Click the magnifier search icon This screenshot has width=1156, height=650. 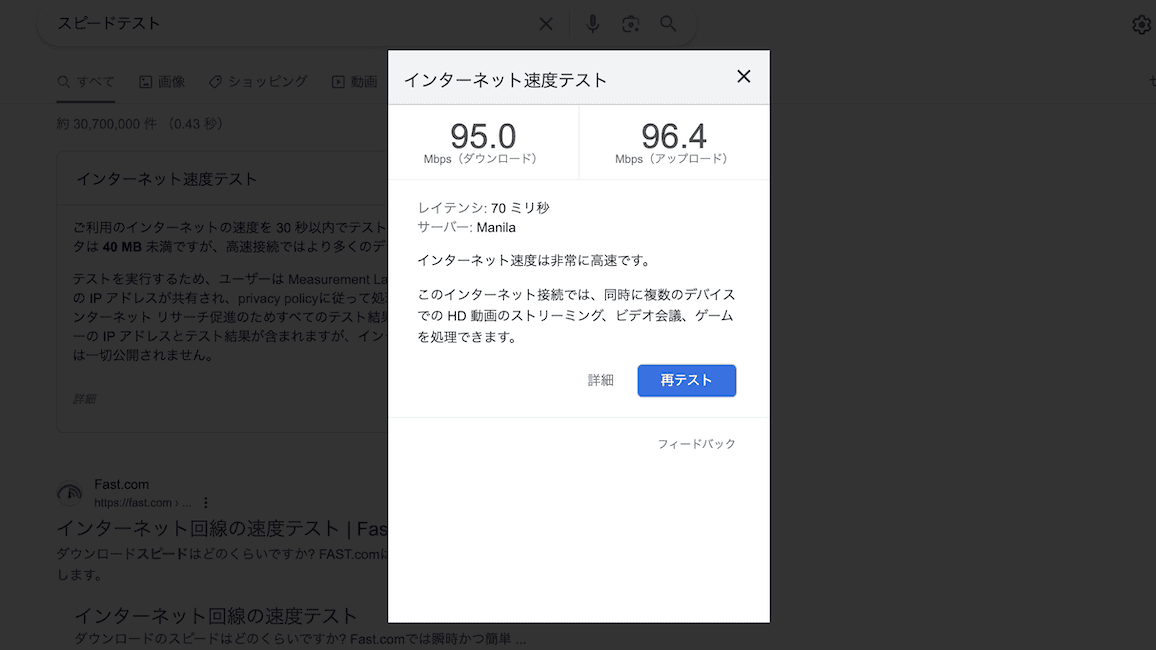coord(668,24)
